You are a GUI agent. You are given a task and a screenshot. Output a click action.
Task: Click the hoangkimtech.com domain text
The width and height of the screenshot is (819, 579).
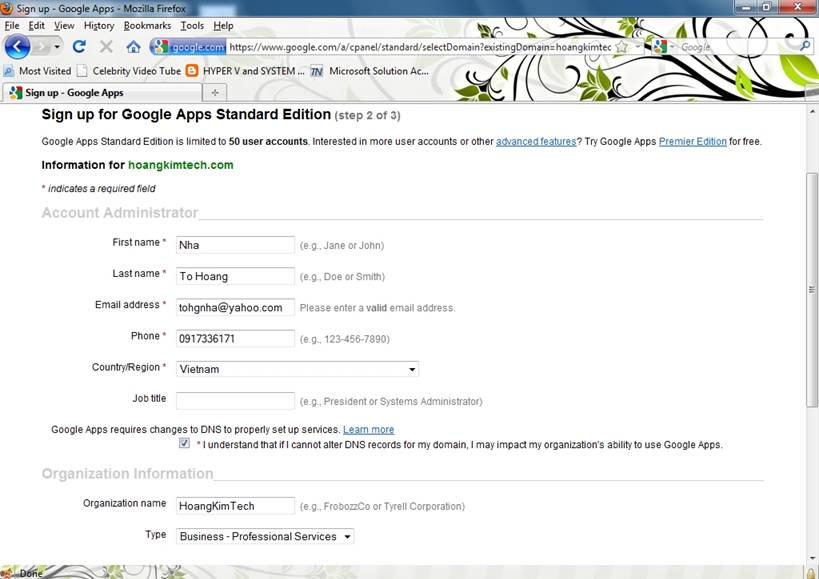coord(181,165)
